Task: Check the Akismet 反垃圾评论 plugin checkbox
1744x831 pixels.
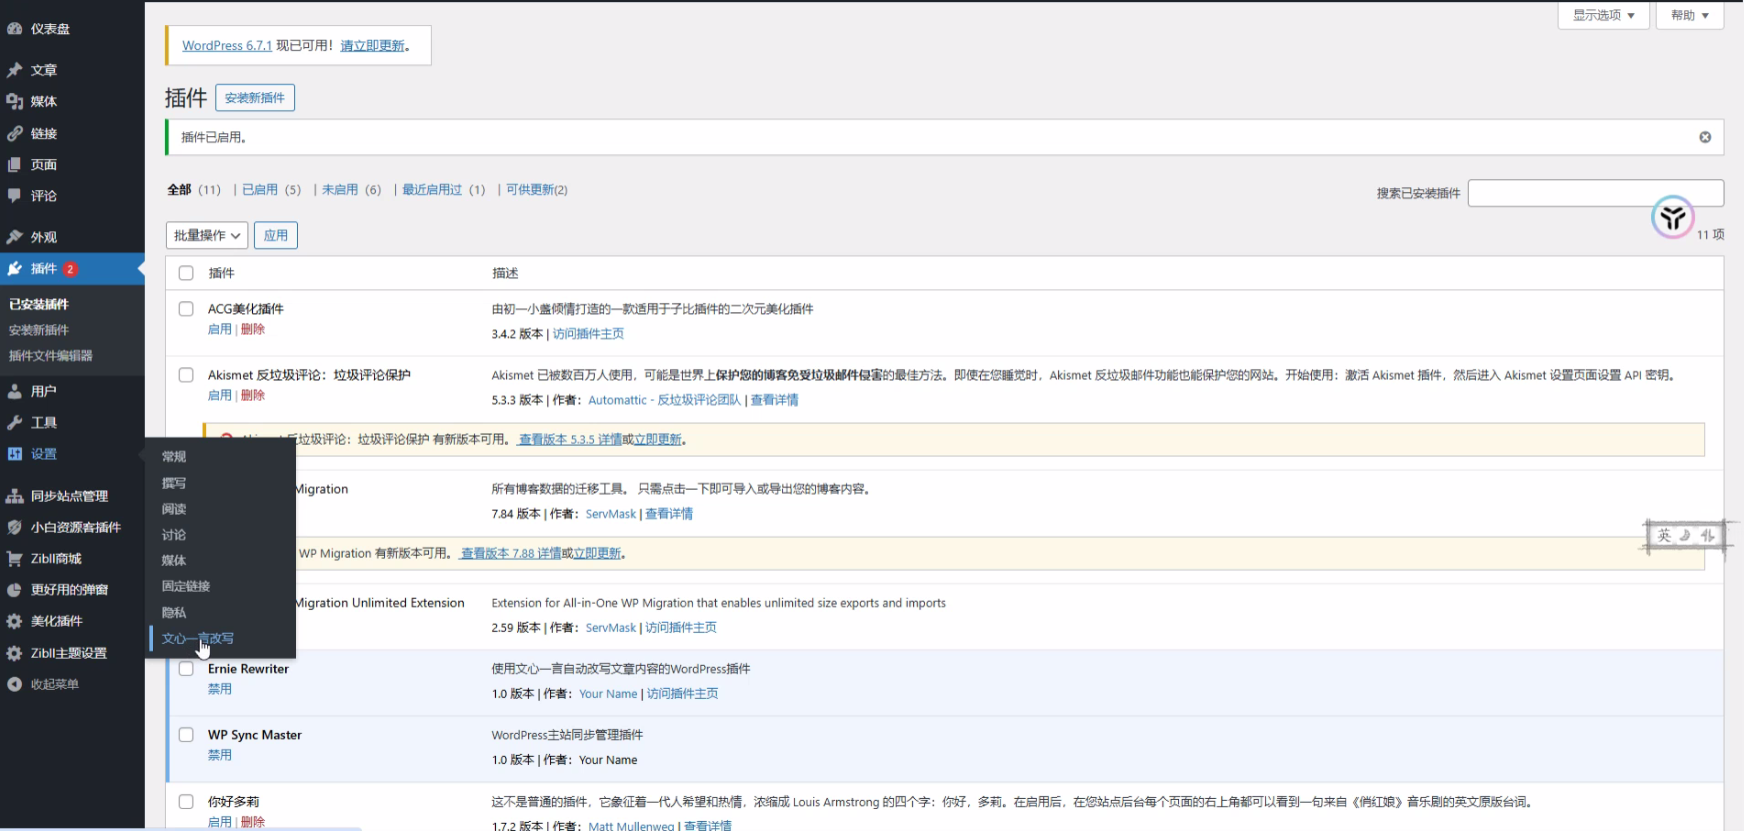Action: coord(186,375)
